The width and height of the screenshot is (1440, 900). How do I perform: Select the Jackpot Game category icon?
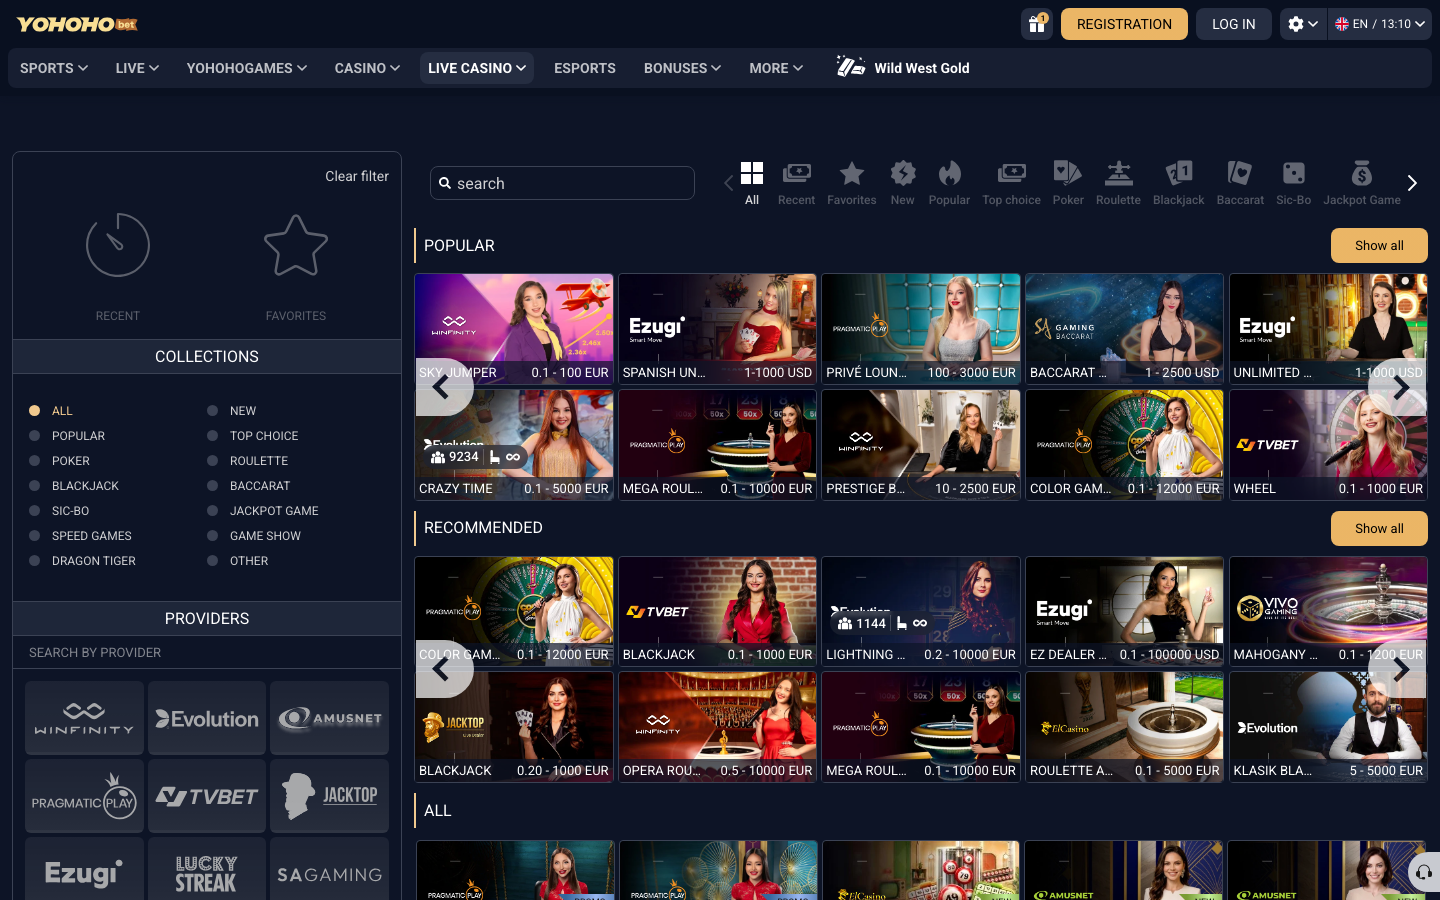pos(1362,173)
